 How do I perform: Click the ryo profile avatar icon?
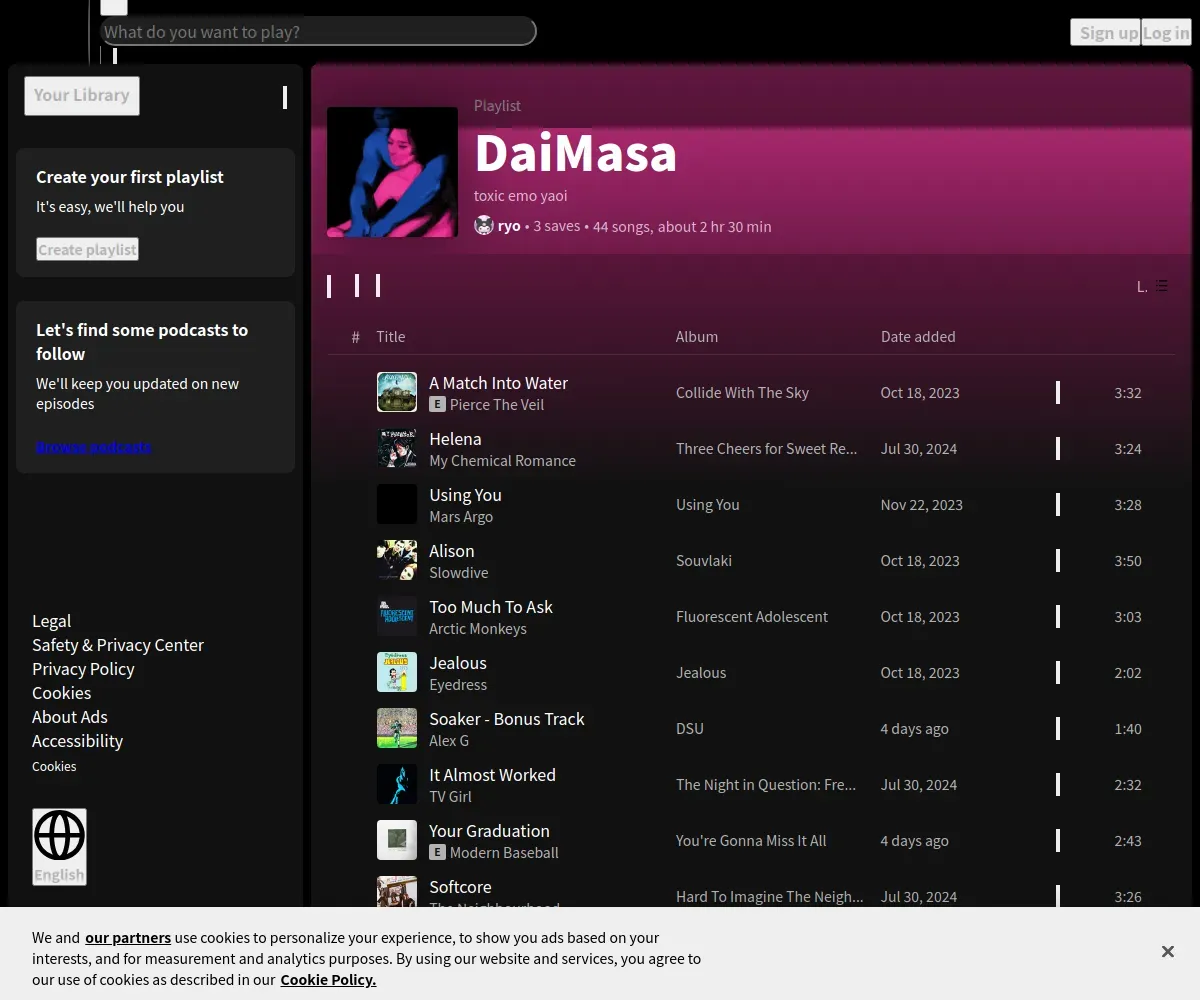tap(484, 226)
